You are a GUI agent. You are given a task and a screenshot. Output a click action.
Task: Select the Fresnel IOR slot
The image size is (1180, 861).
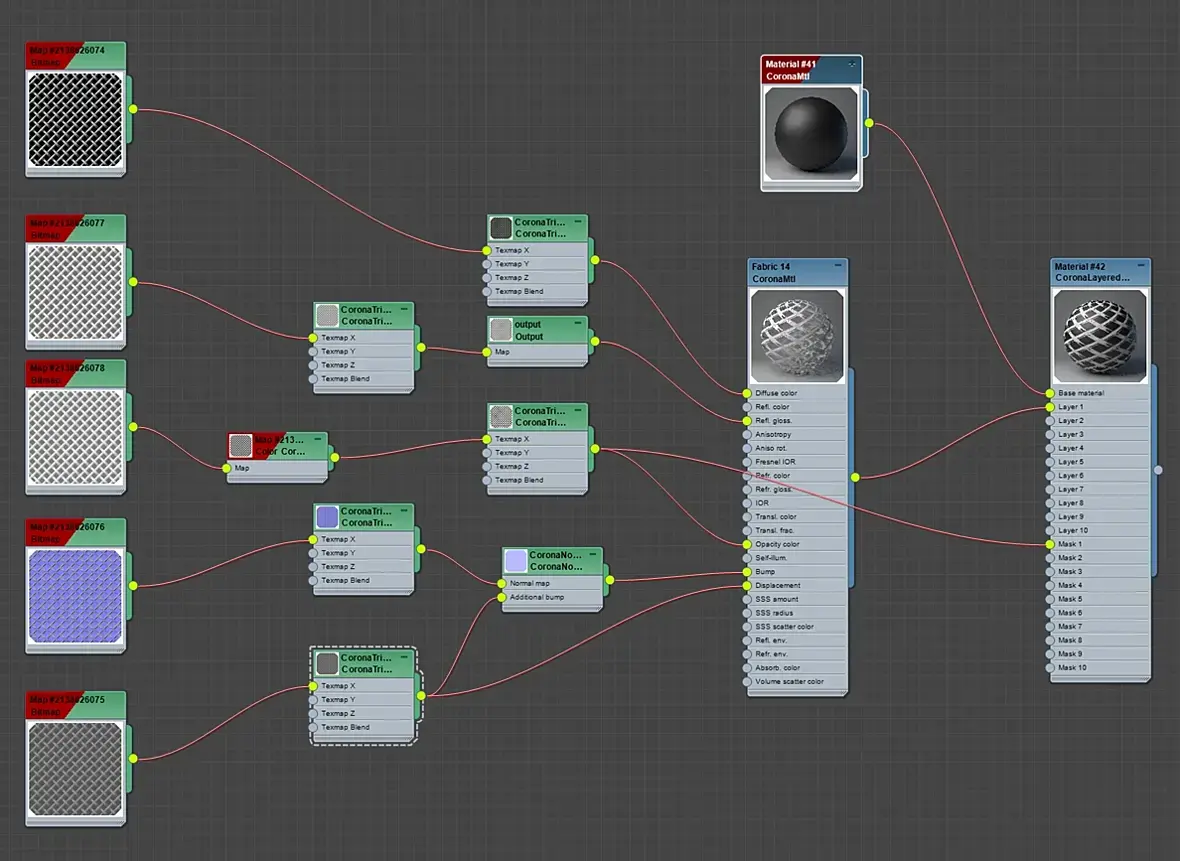click(797, 461)
